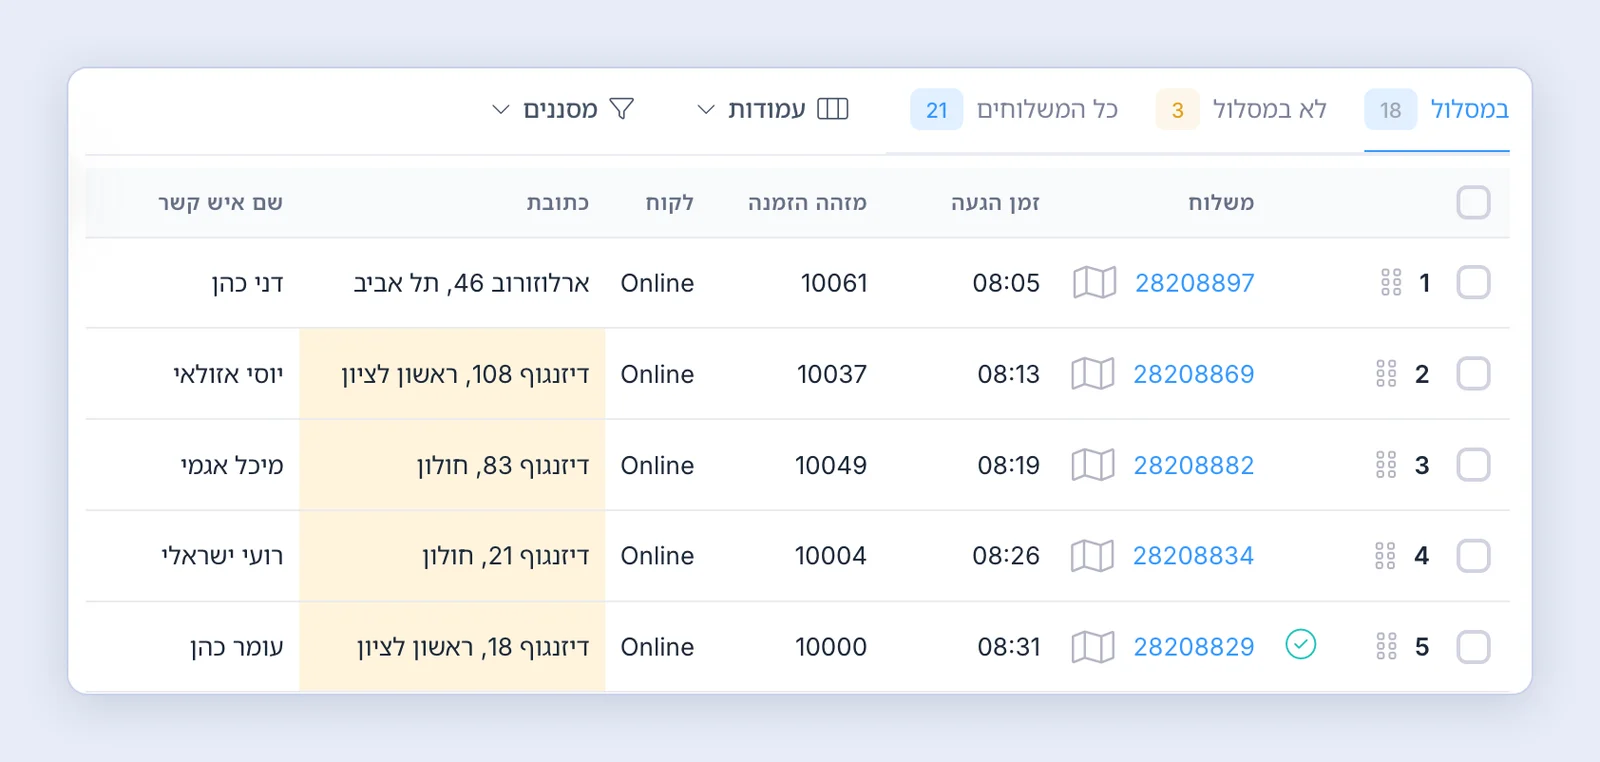
Task: Check the box for row 4
Action: coord(1473,556)
